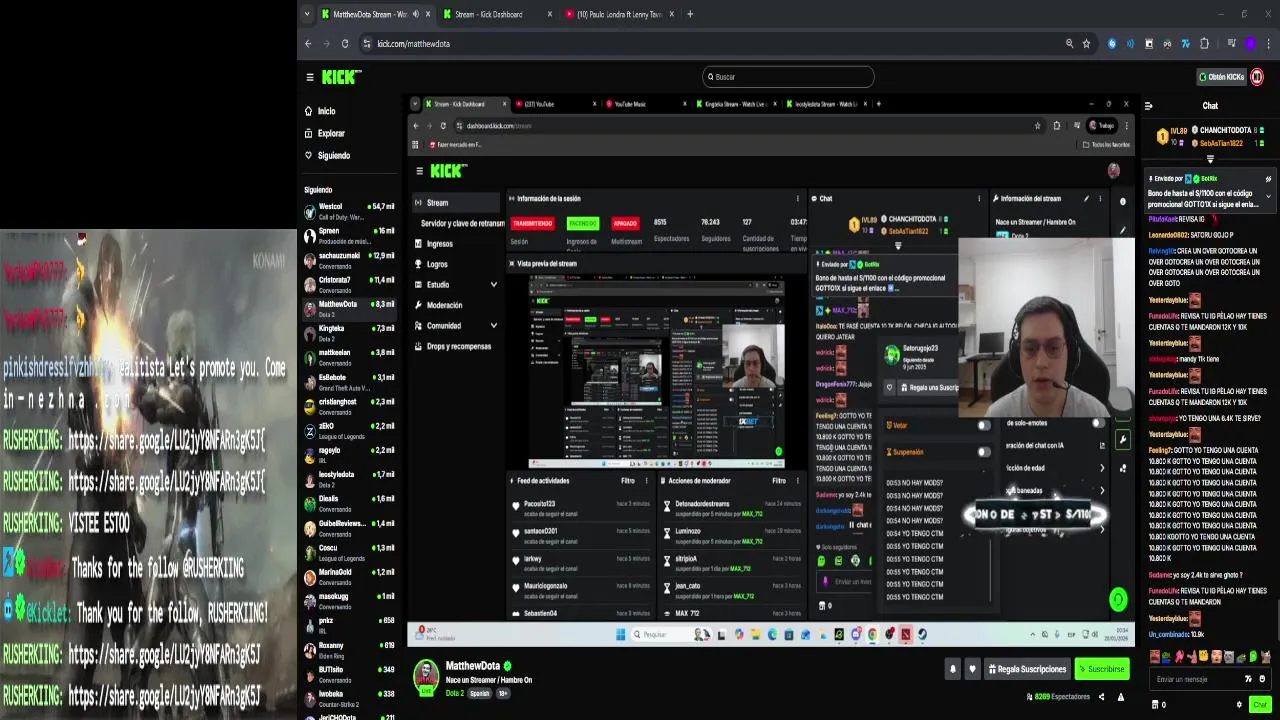Viewport: 1280px width, 720px height.
Task: Click MatthewDota's channel avatar below video
Action: (x=427, y=675)
